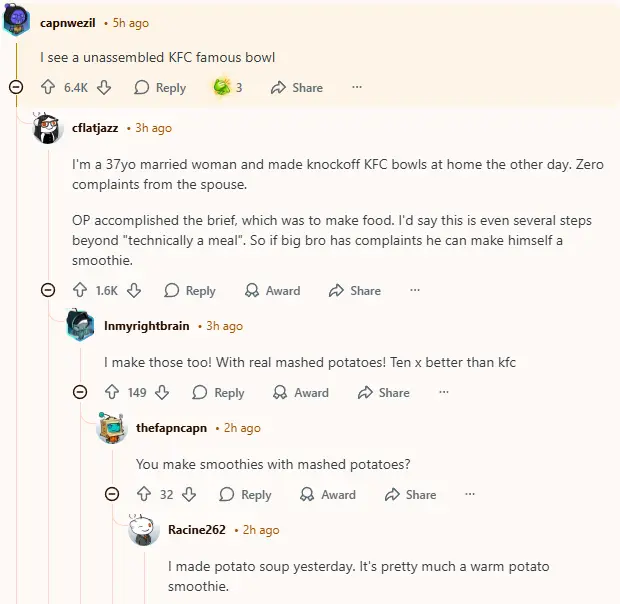Open more options menu on cflatjazz's comment
Viewport: 620px width, 604px height.
click(x=415, y=291)
